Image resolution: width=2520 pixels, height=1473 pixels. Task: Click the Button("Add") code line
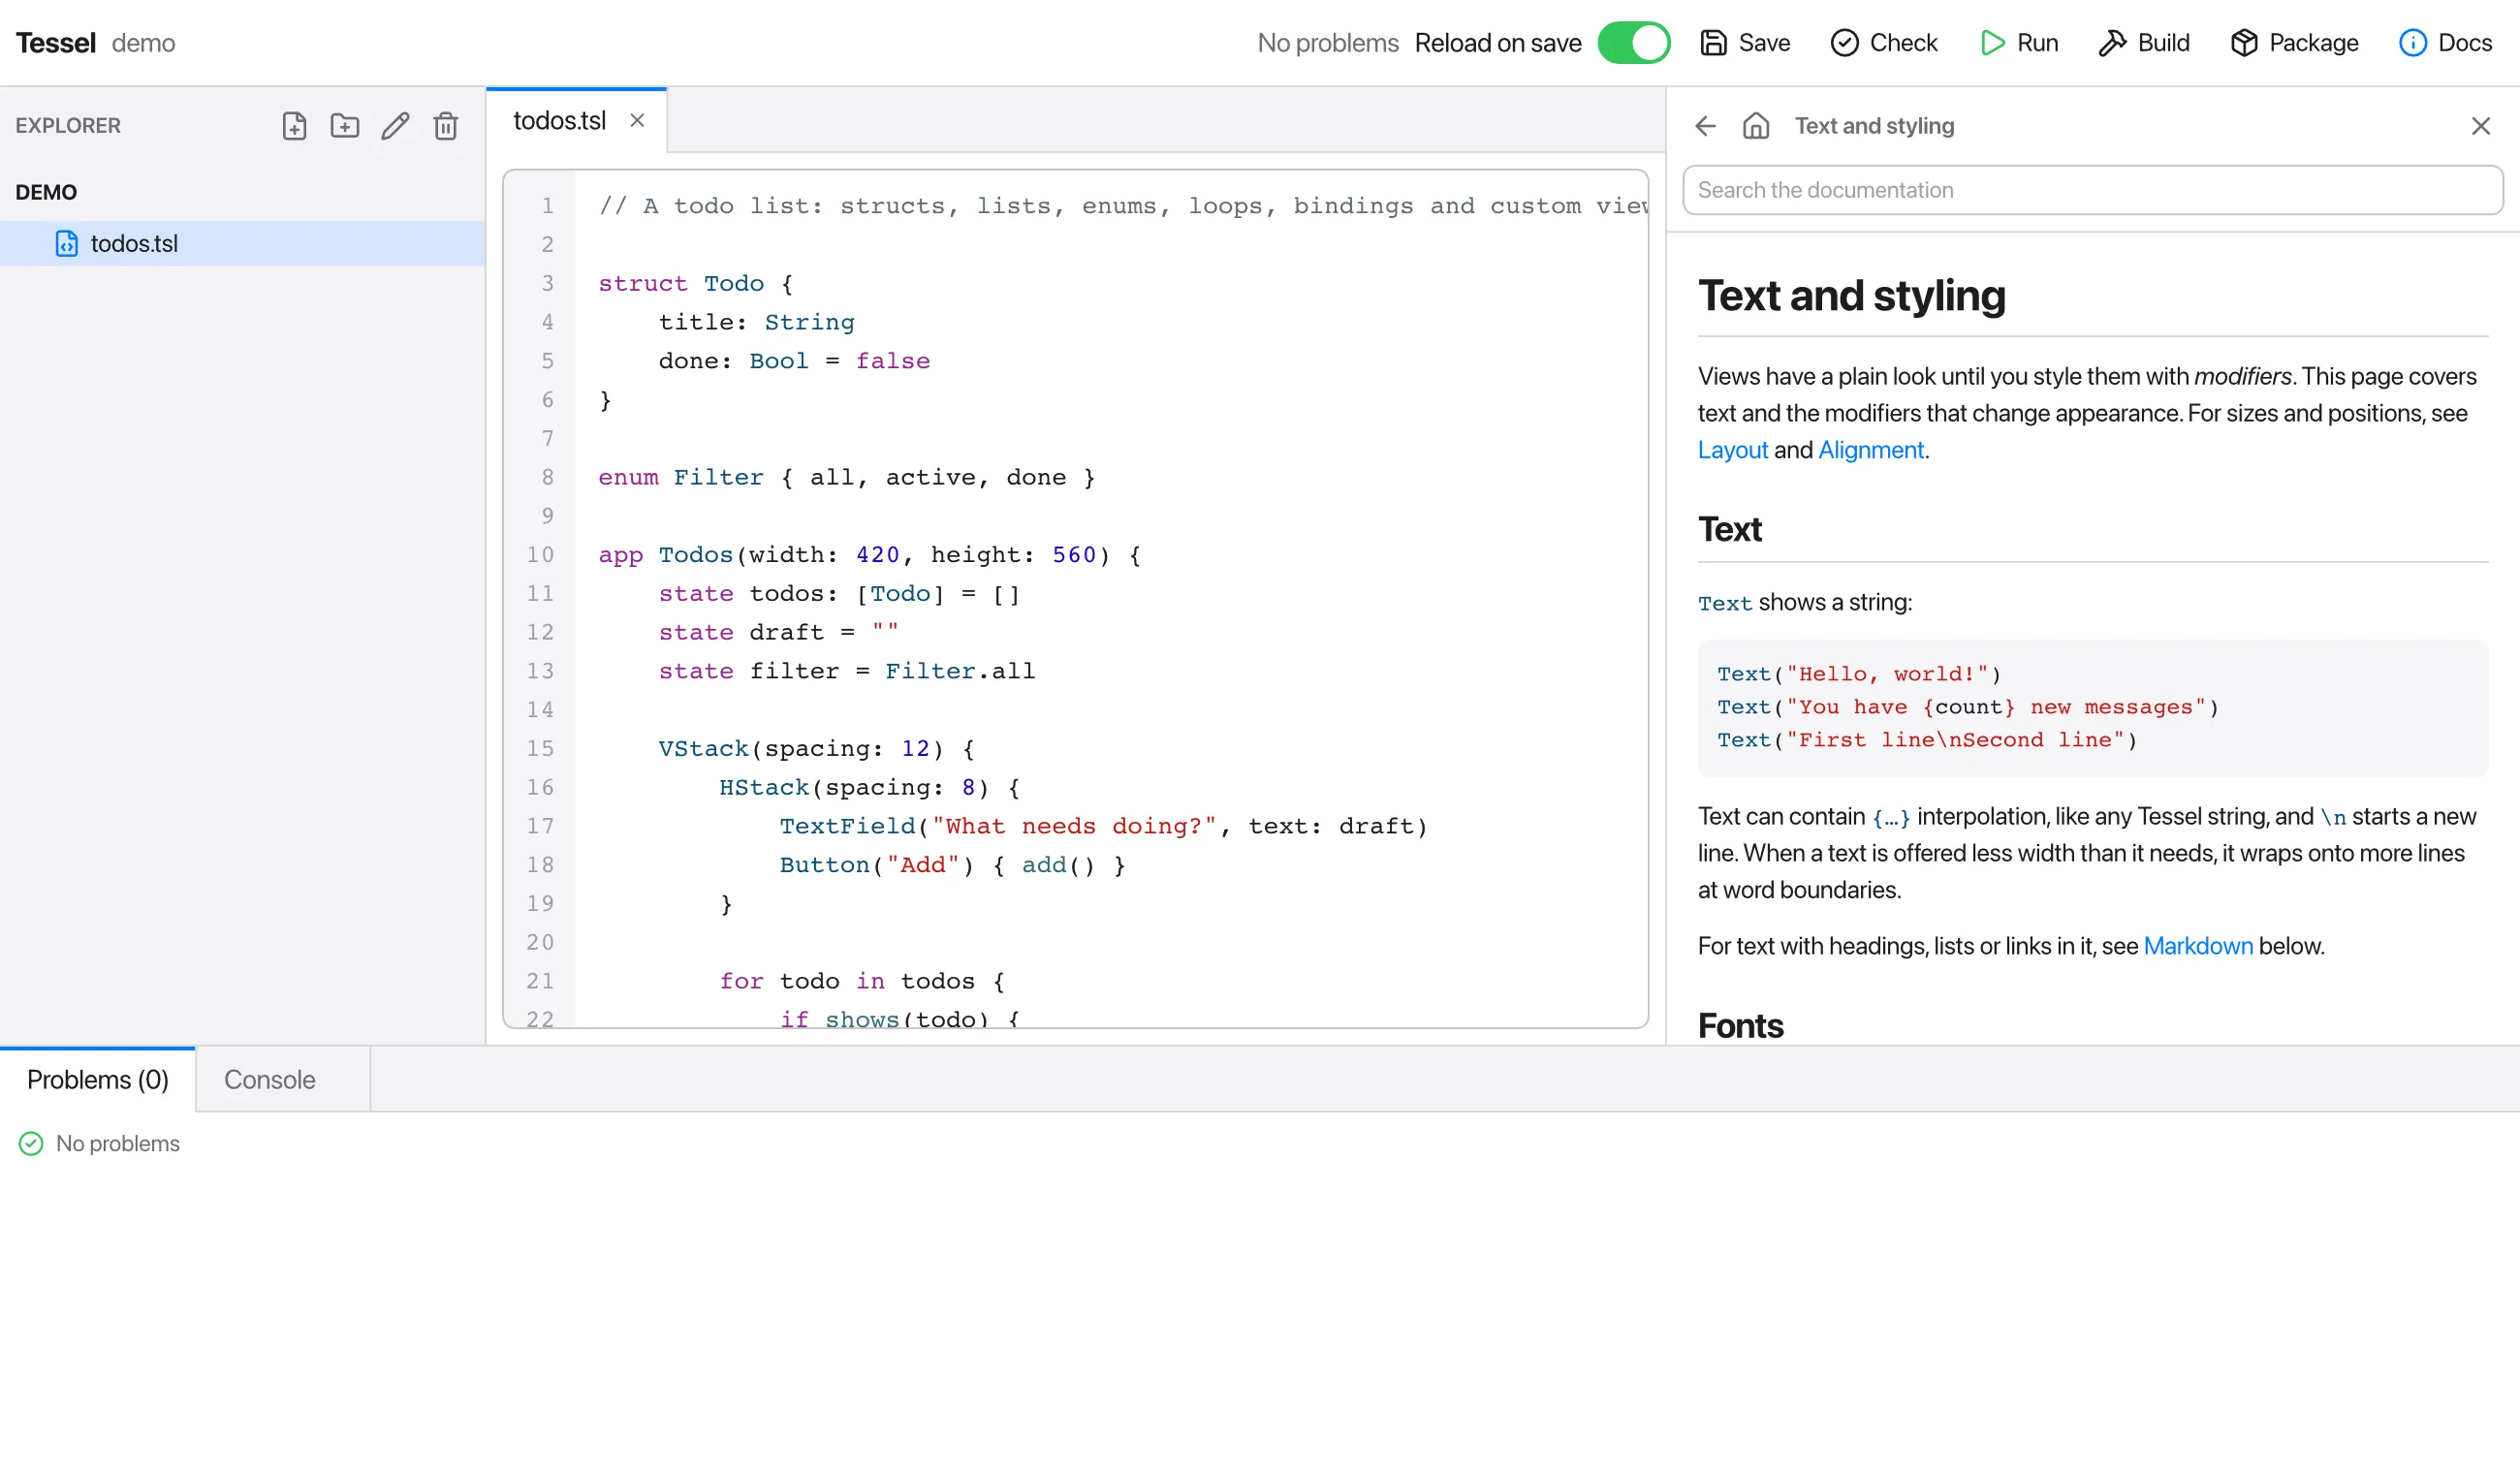[x=953, y=866]
